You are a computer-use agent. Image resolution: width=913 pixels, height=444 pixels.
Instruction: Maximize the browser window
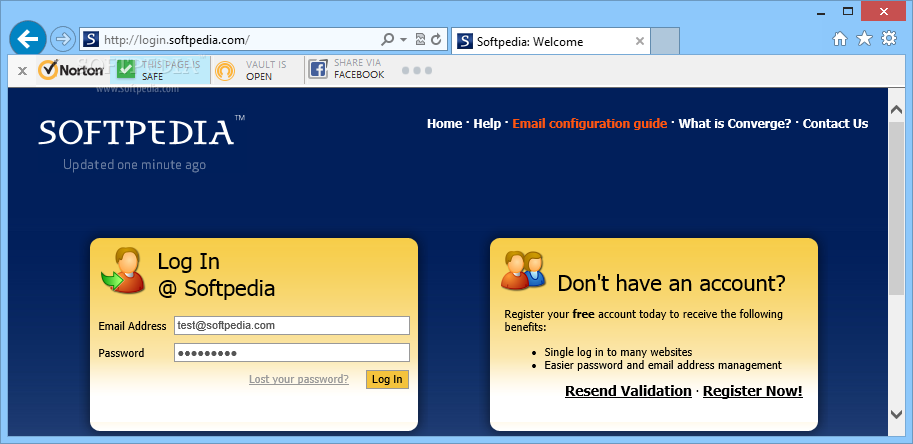pyautogui.click(x=848, y=11)
